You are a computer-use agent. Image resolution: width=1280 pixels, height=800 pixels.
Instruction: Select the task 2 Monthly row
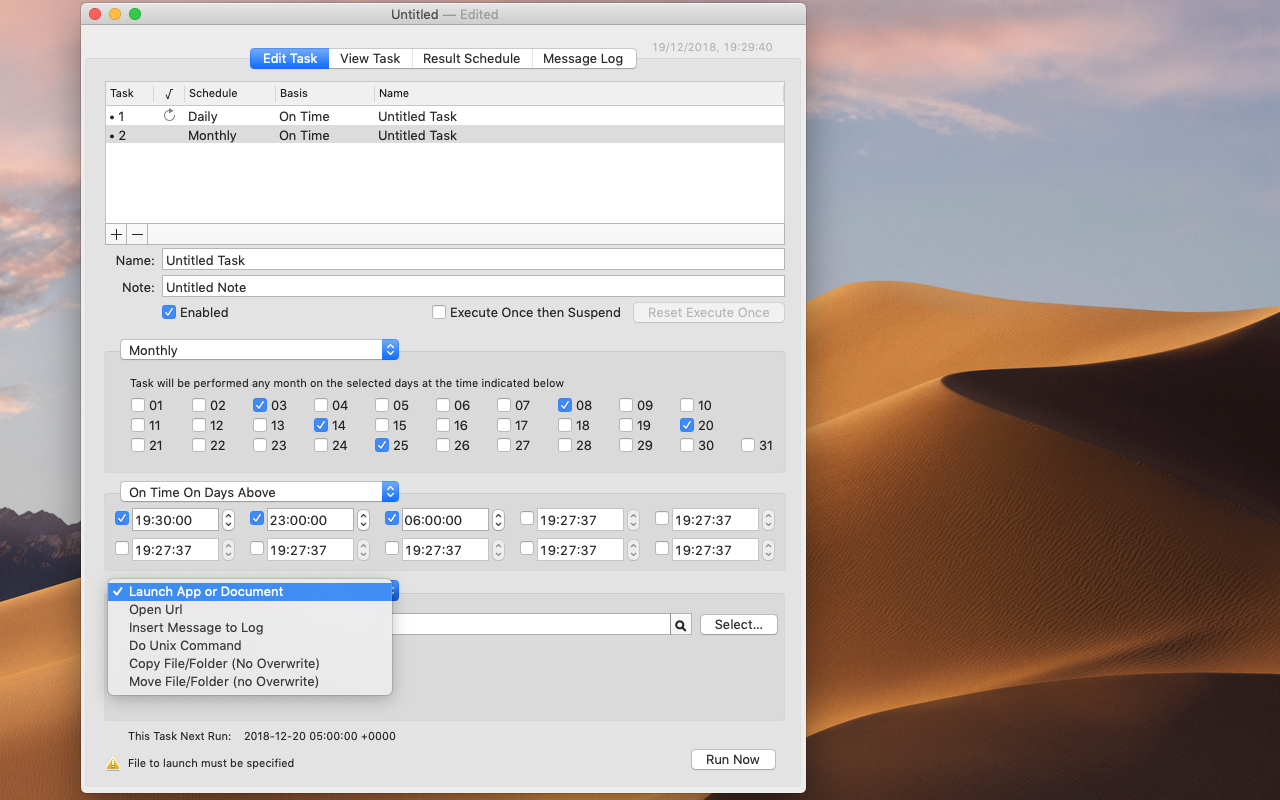click(x=445, y=135)
